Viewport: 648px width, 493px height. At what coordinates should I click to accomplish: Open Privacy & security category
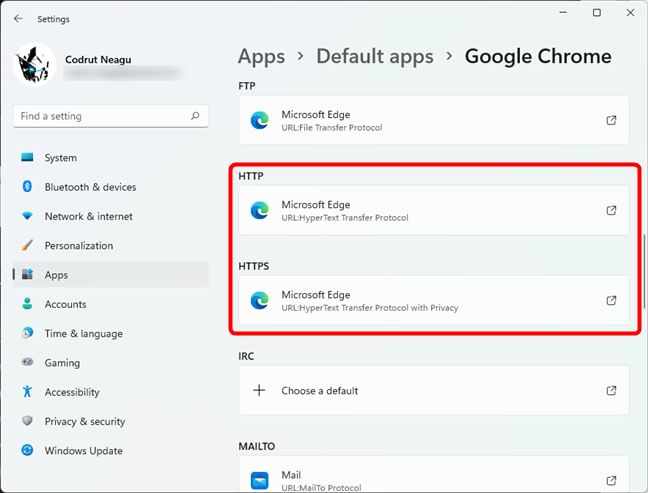point(110,421)
